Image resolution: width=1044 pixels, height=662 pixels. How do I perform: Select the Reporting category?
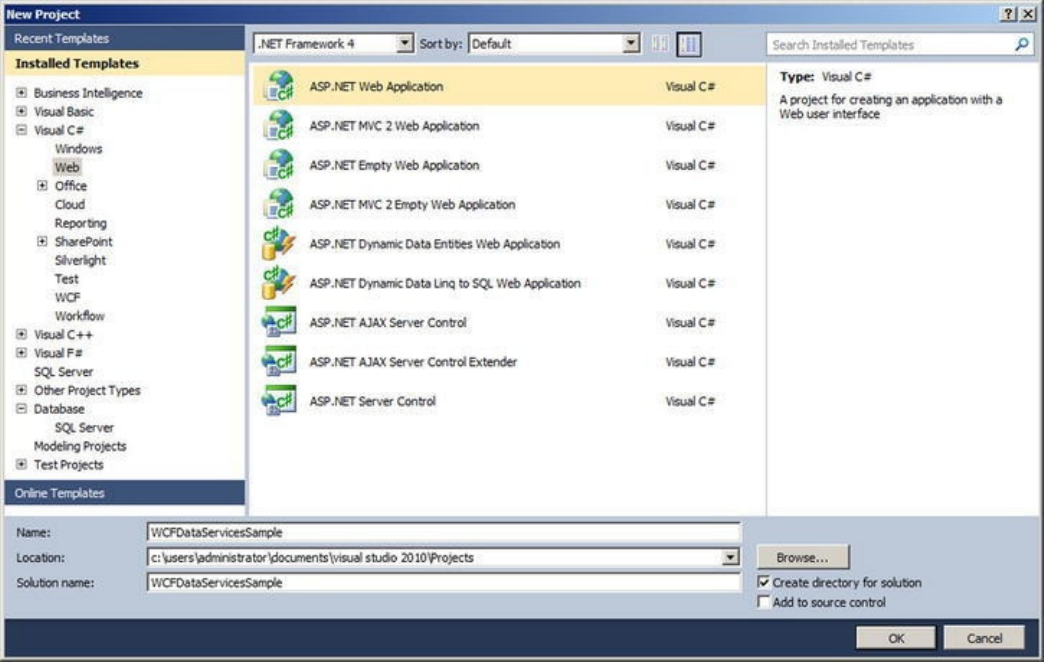[x=81, y=223]
